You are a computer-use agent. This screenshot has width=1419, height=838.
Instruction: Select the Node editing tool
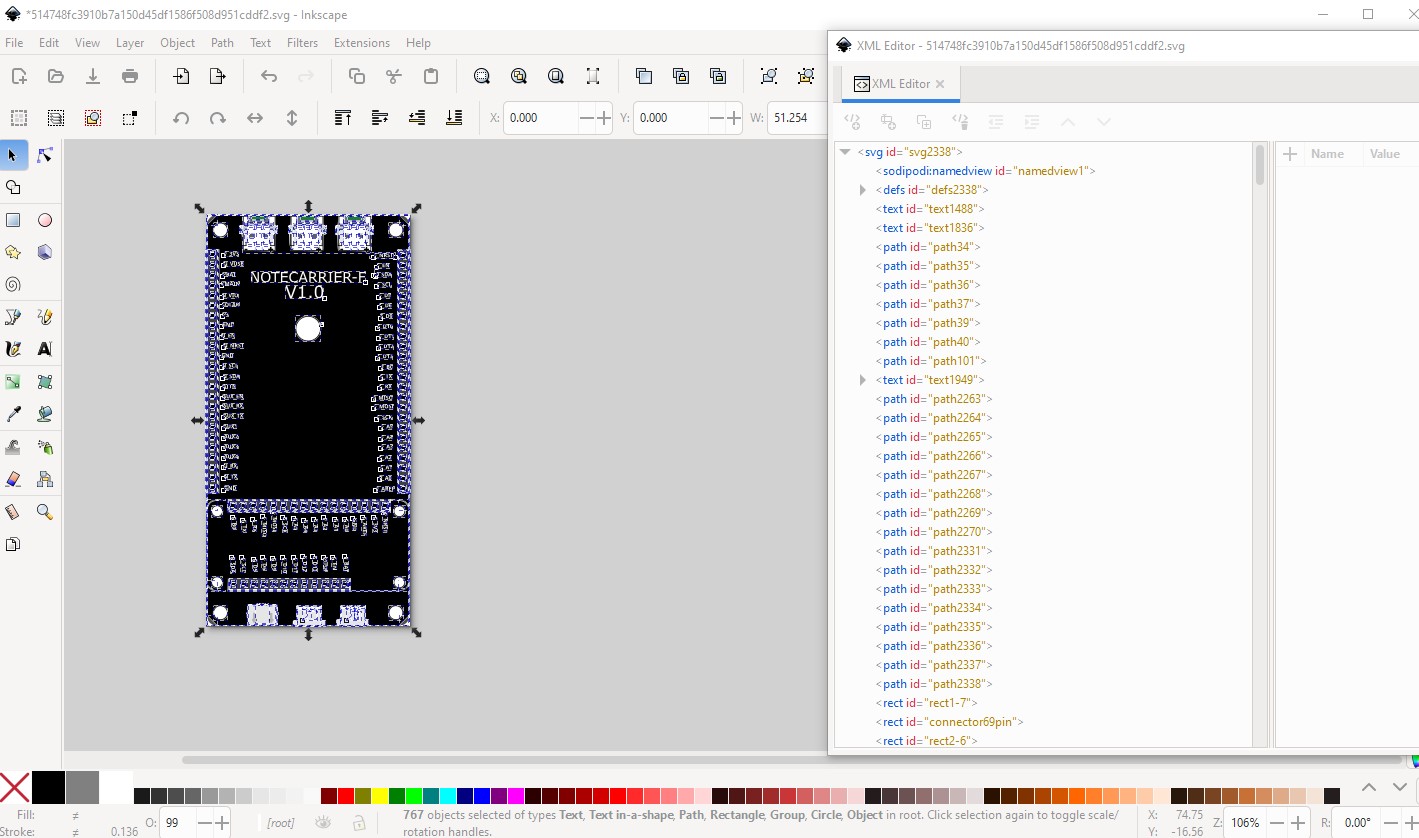[x=45, y=155]
